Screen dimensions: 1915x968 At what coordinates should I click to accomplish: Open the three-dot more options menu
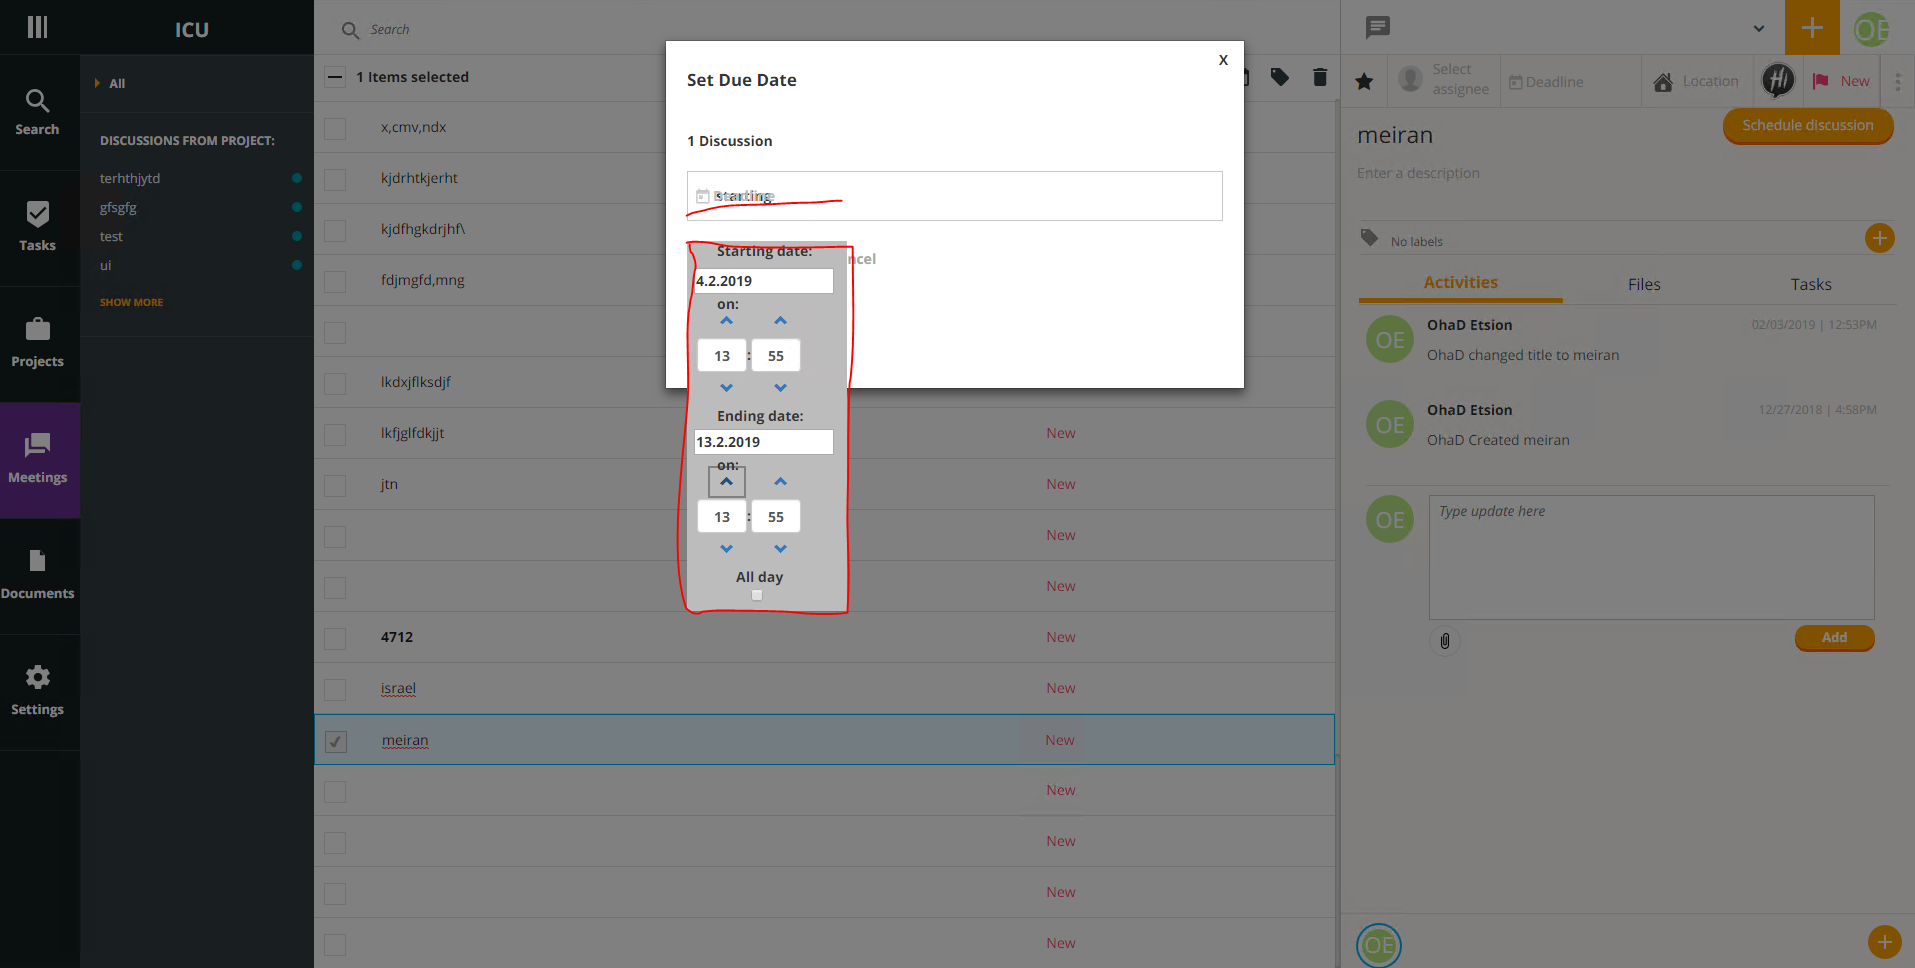pos(1898,82)
